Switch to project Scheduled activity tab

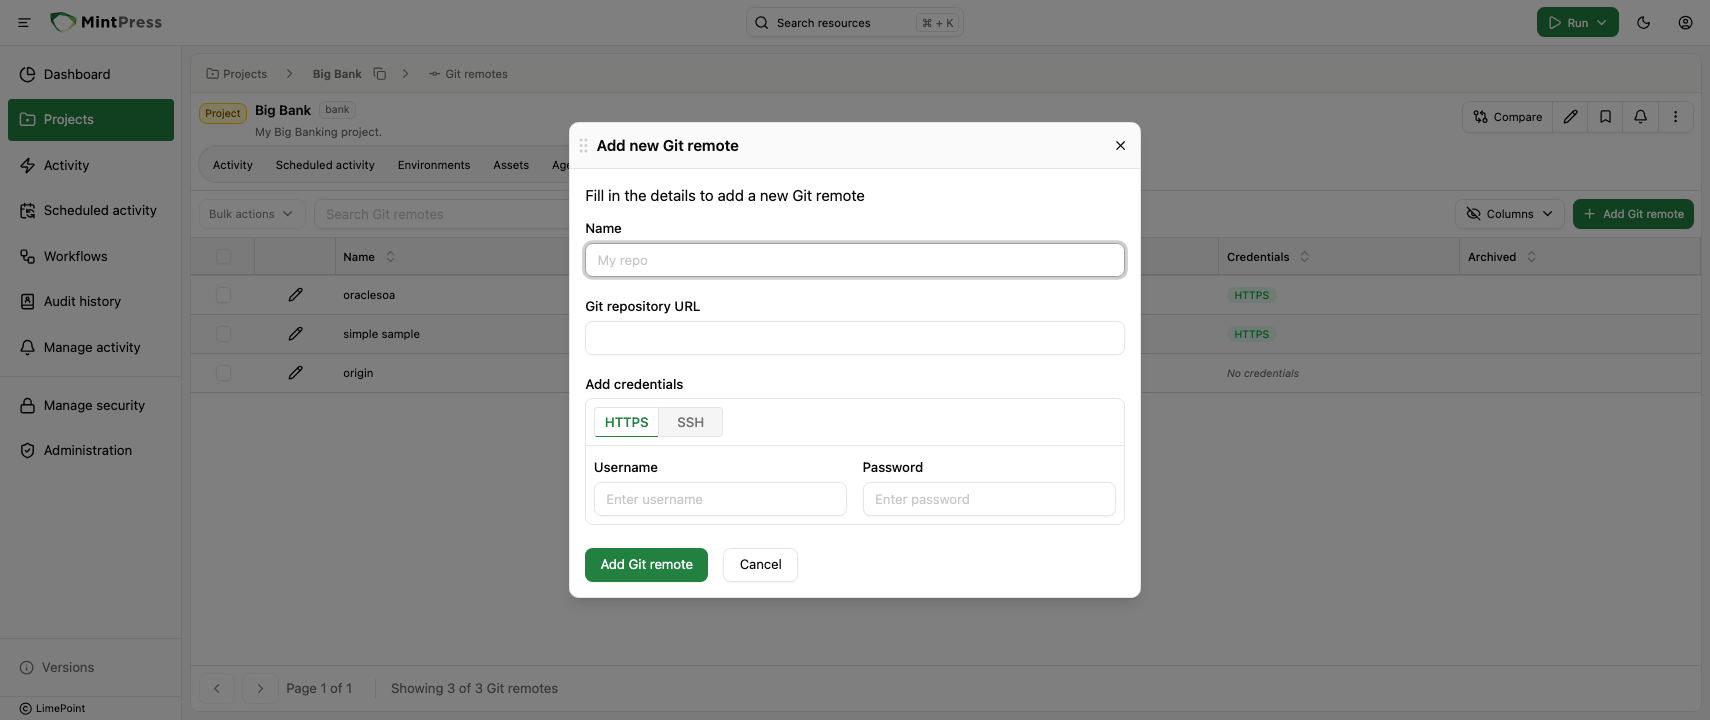325,165
